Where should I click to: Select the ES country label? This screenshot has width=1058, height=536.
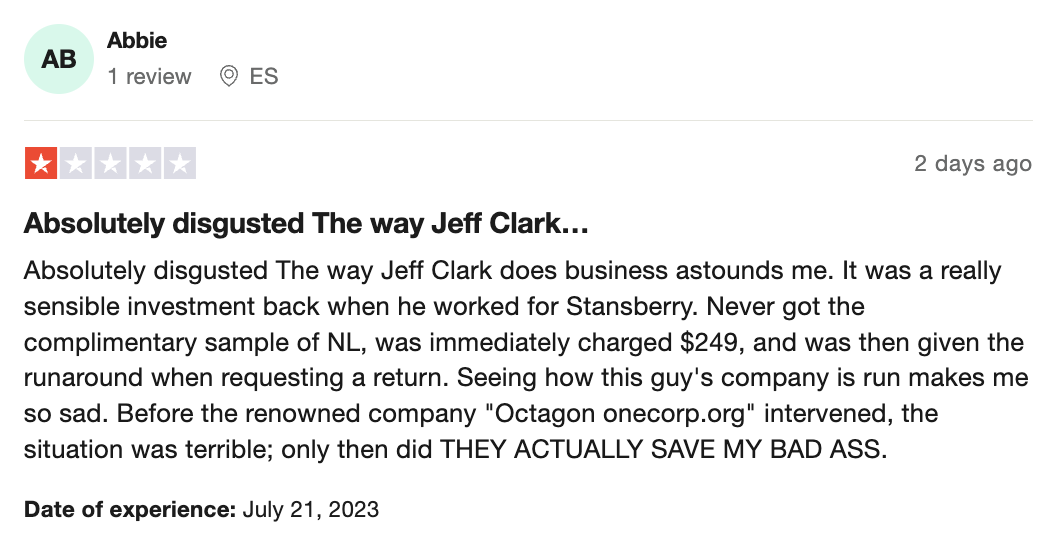click(x=264, y=76)
